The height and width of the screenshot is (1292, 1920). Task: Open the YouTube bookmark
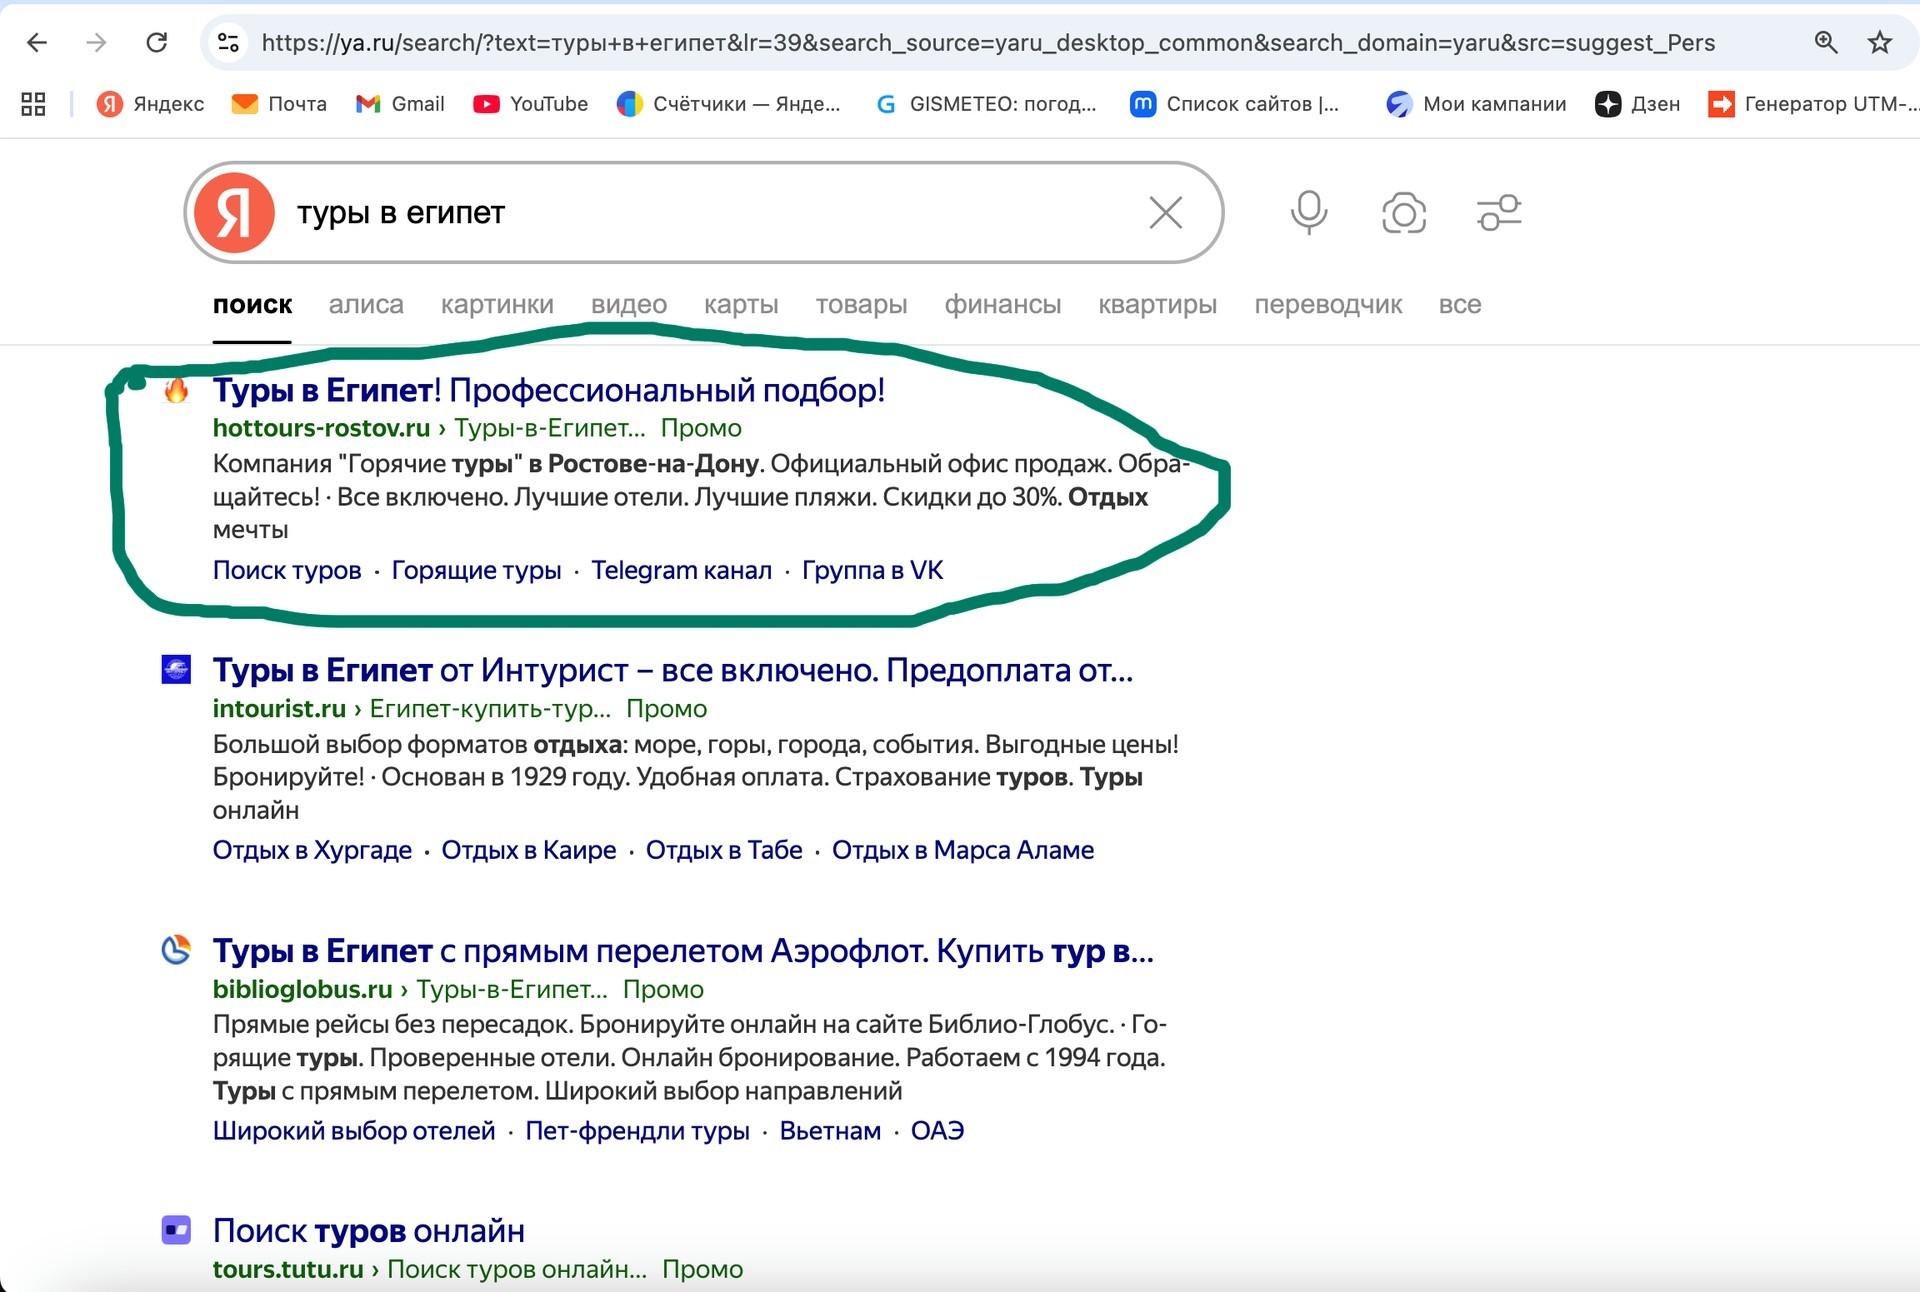tap(530, 104)
